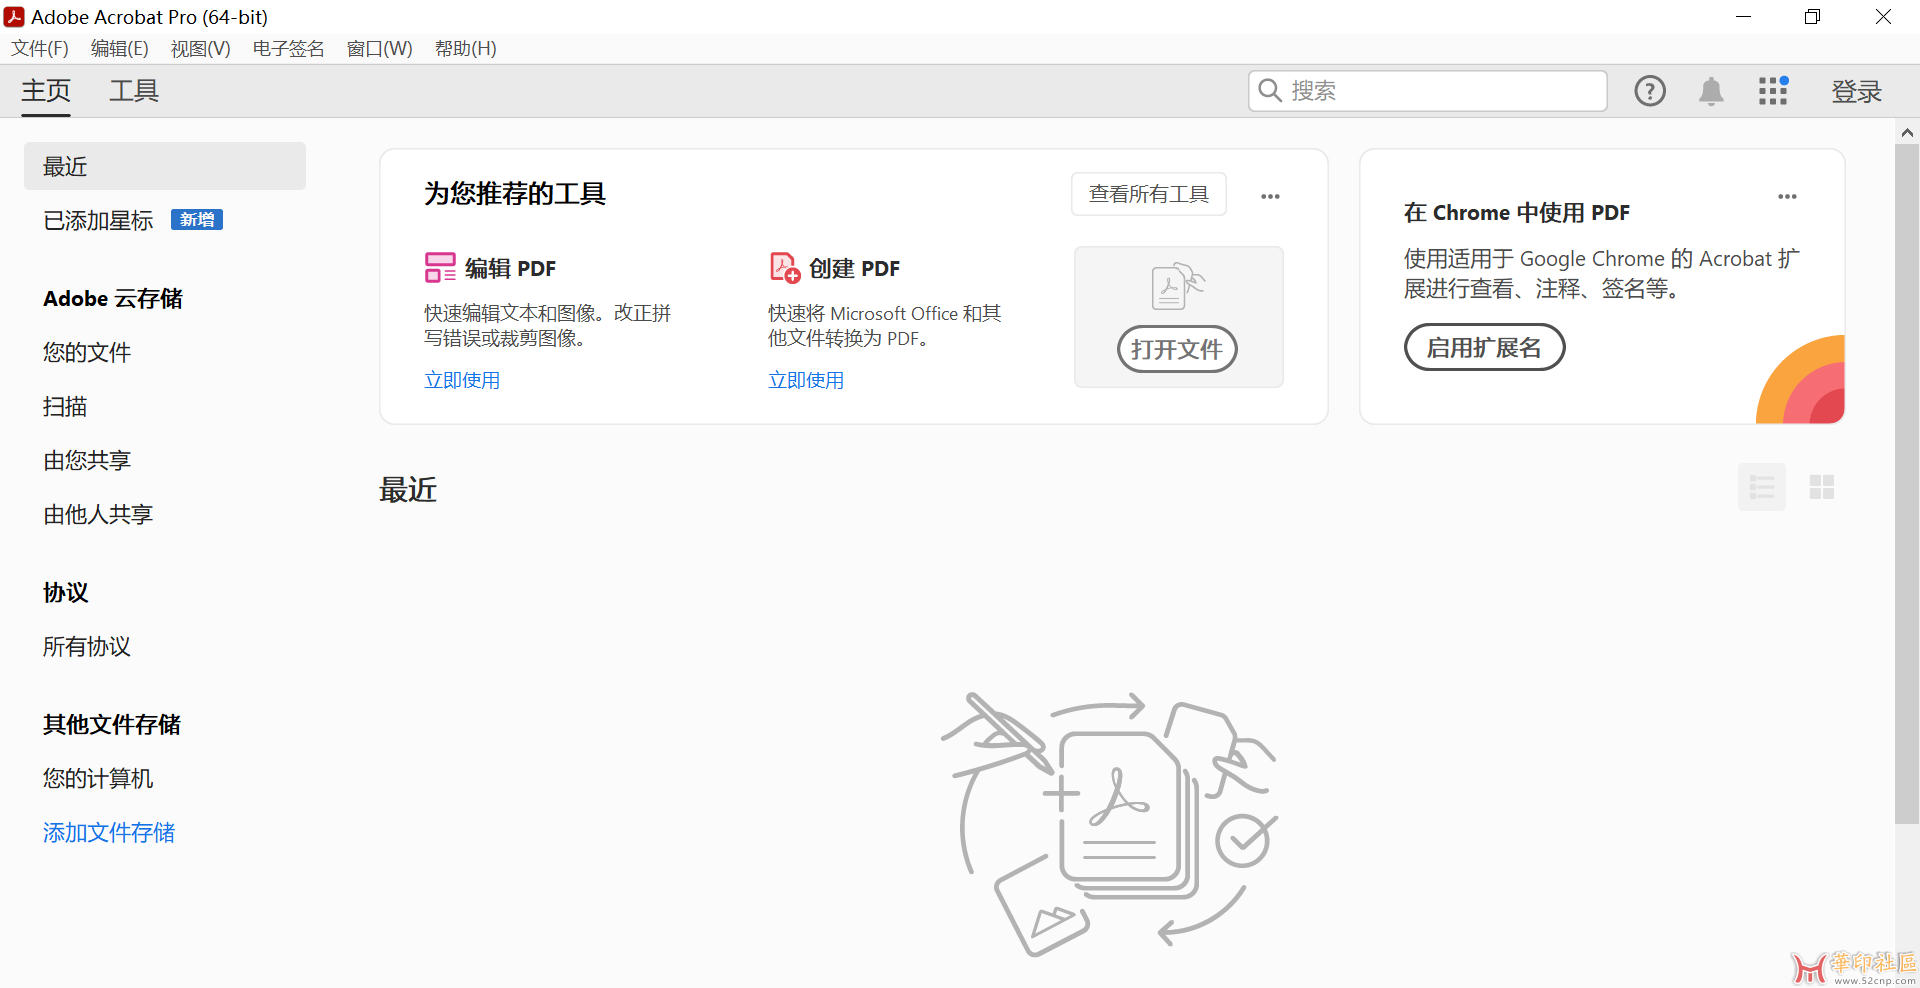Click the 启用扩展名 button

click(1484, 347)
